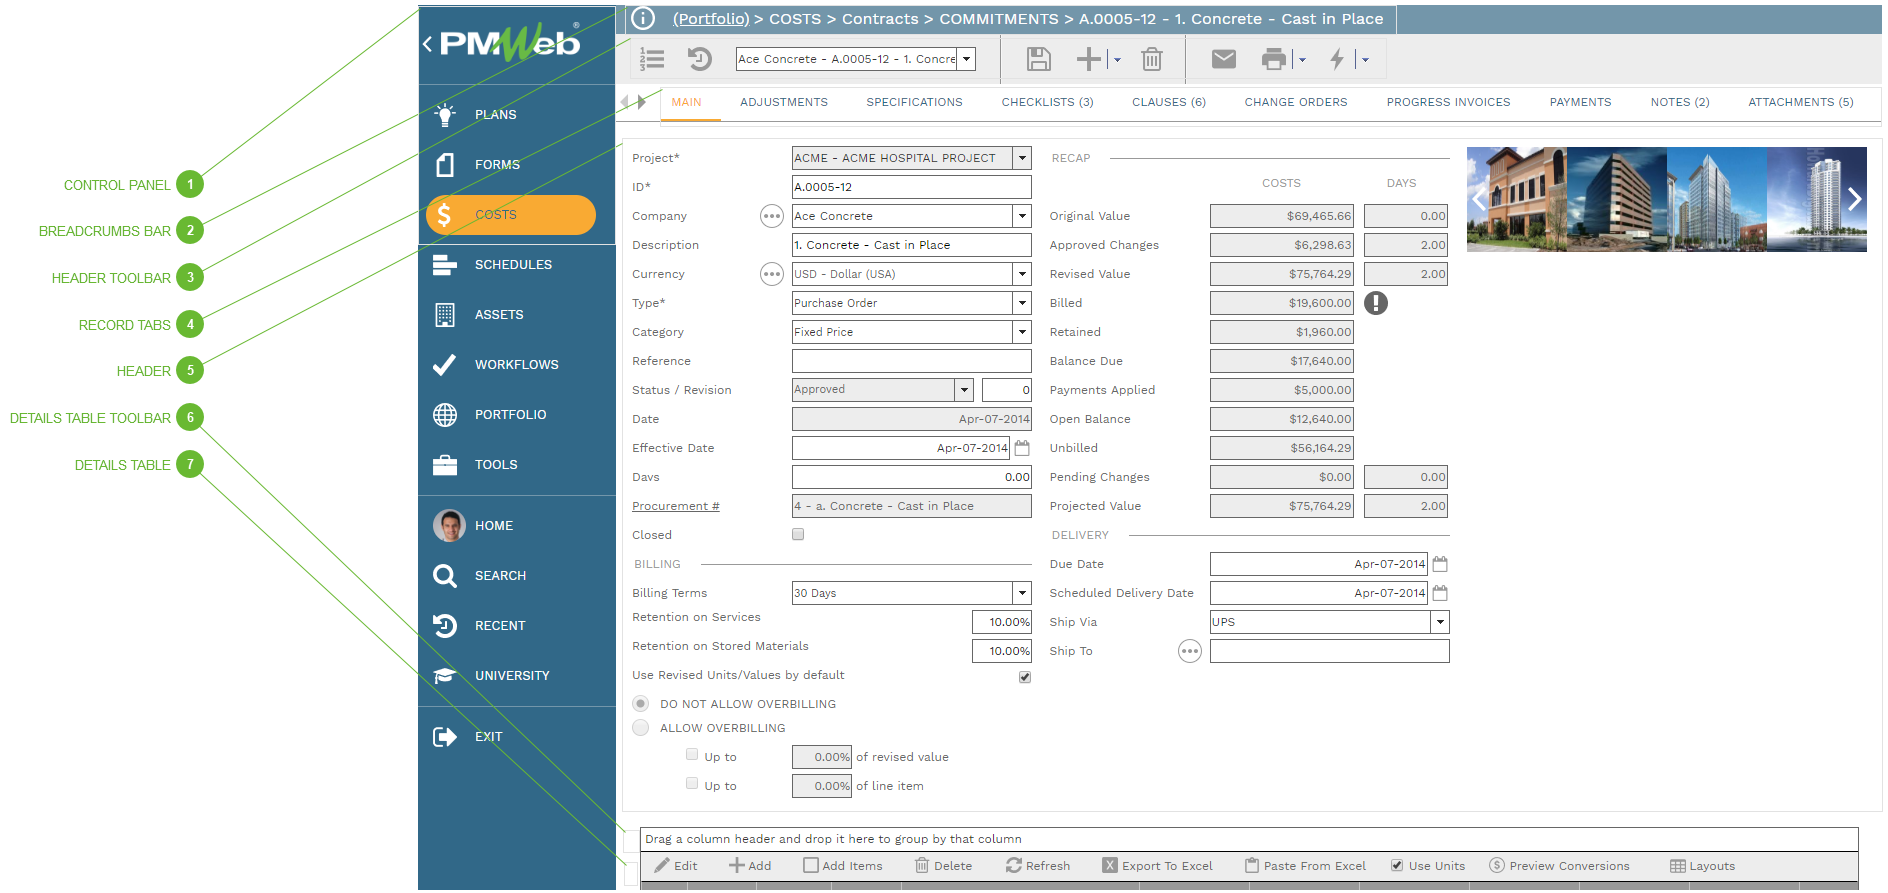This screenshot has width=1888, height=893.
Task: Click the email envelope icon
Action: (x=1223, y=59)
